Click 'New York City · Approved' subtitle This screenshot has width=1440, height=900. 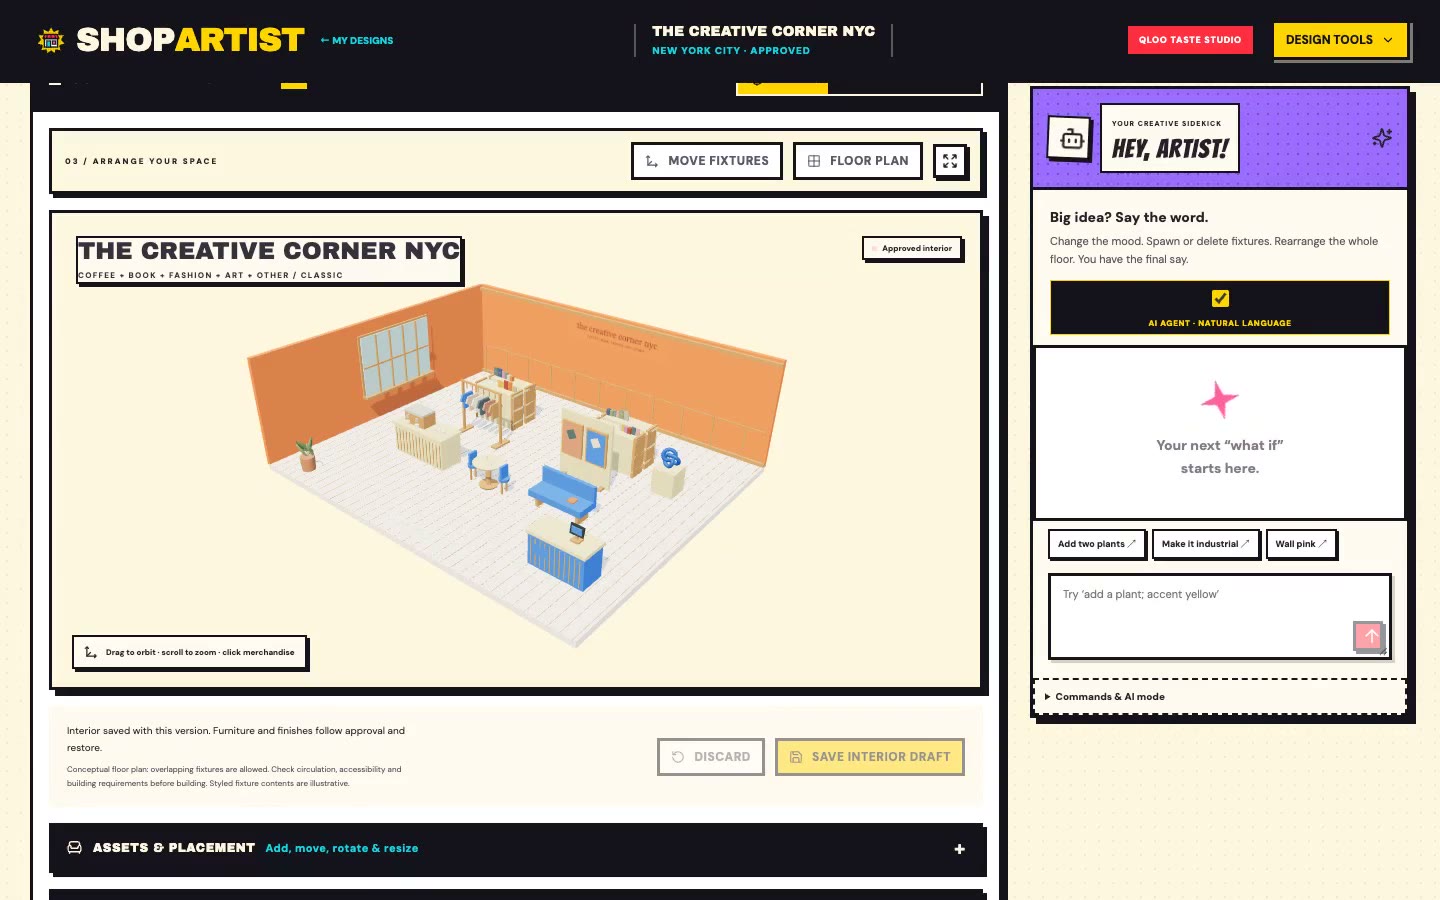click(x=731, y=51)
